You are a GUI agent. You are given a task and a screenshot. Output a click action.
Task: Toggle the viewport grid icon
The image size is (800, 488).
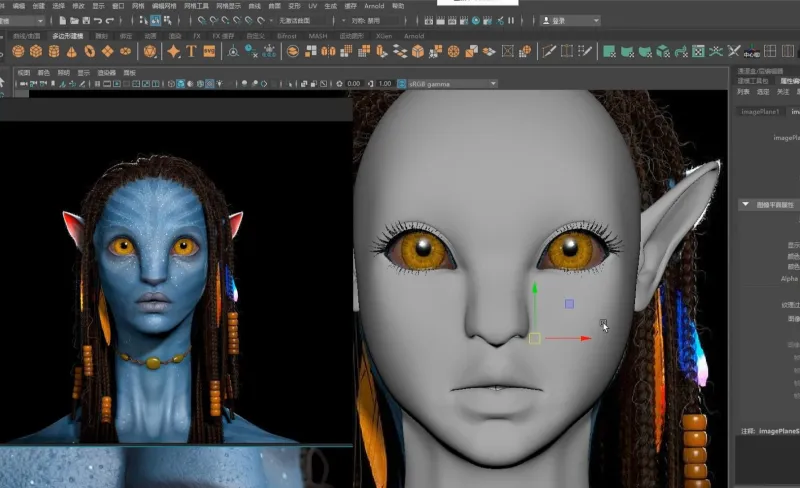point(97,84)
